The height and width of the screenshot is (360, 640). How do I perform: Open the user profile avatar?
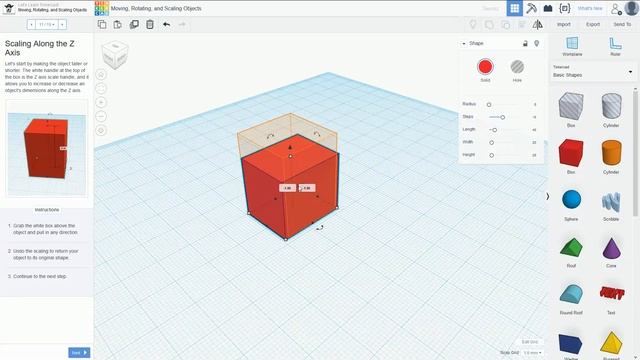tap(631, 8)
